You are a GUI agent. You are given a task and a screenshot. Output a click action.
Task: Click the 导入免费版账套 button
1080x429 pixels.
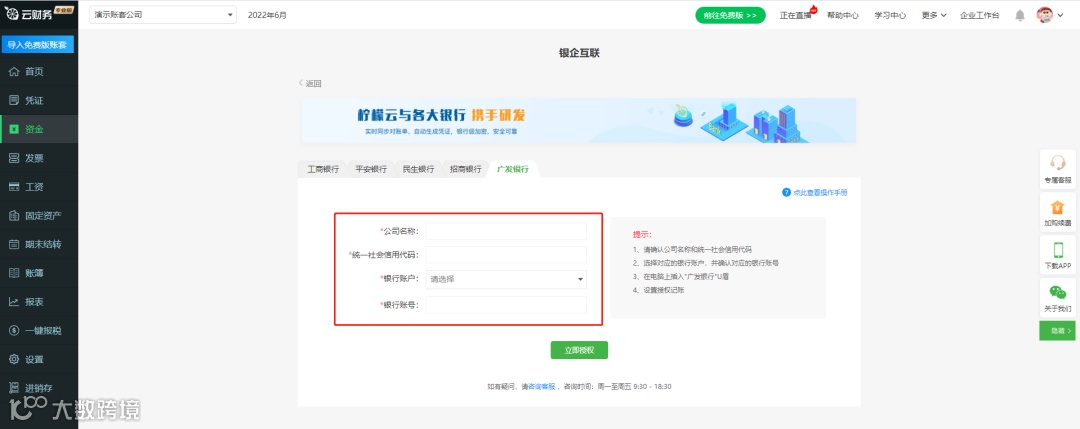[37, 45]
